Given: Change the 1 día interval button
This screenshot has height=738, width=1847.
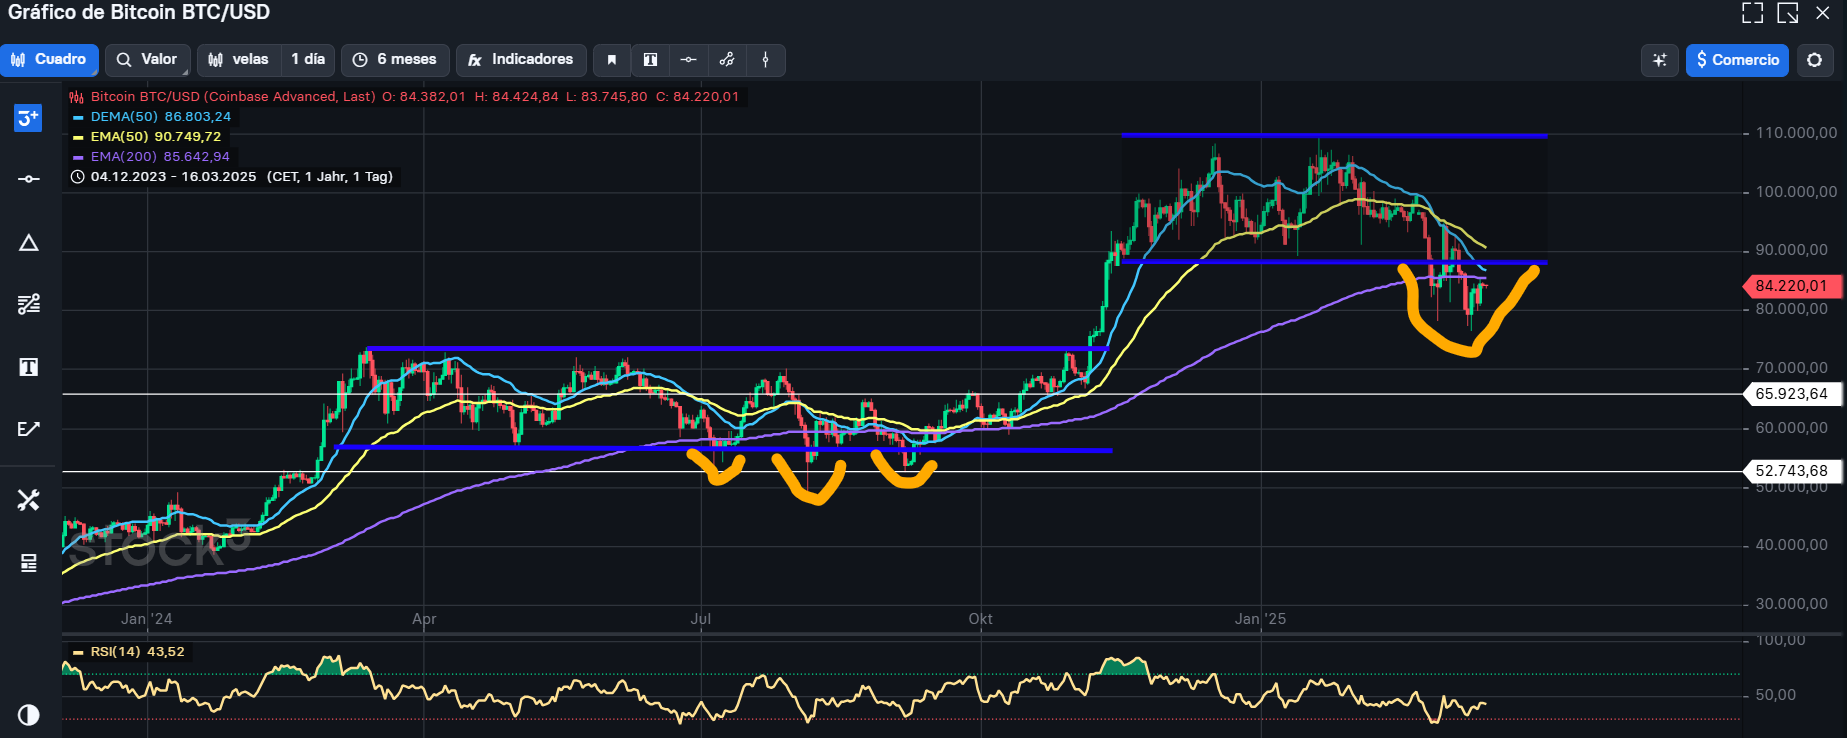Looking at the screenshot, I should click(308, 60).
